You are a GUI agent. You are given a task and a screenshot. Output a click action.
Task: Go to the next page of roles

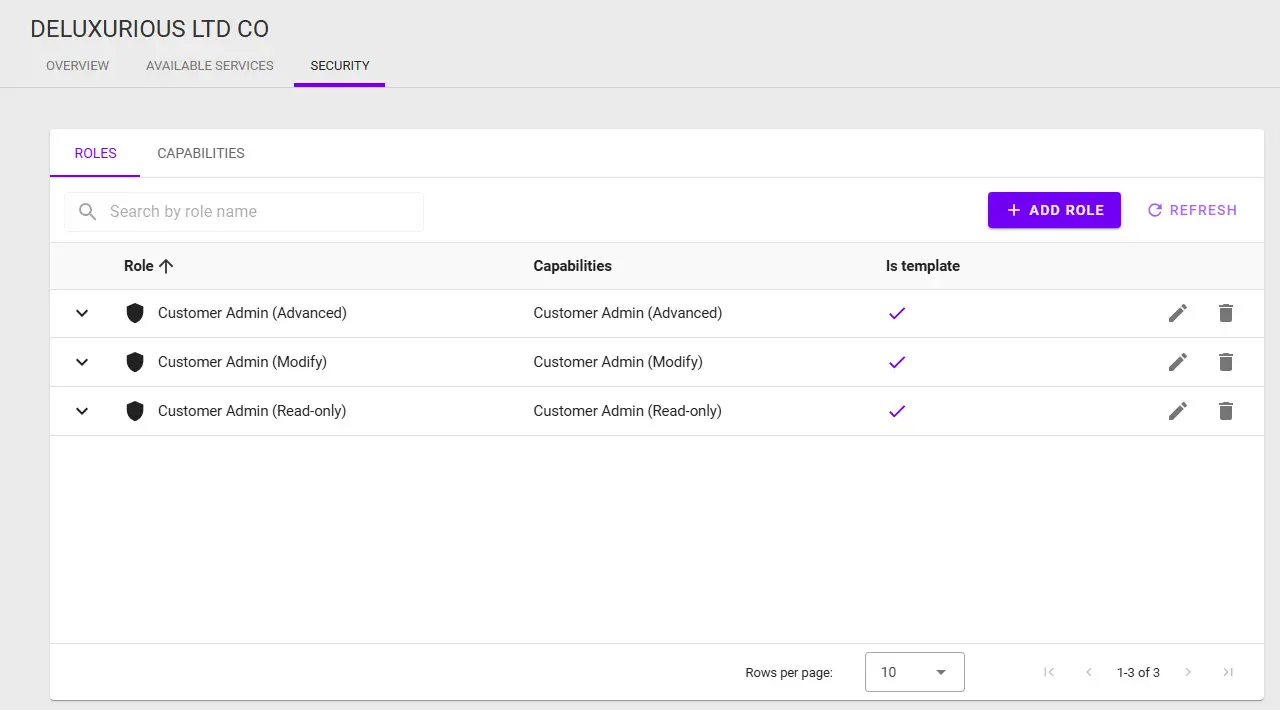pos(1188,672)
